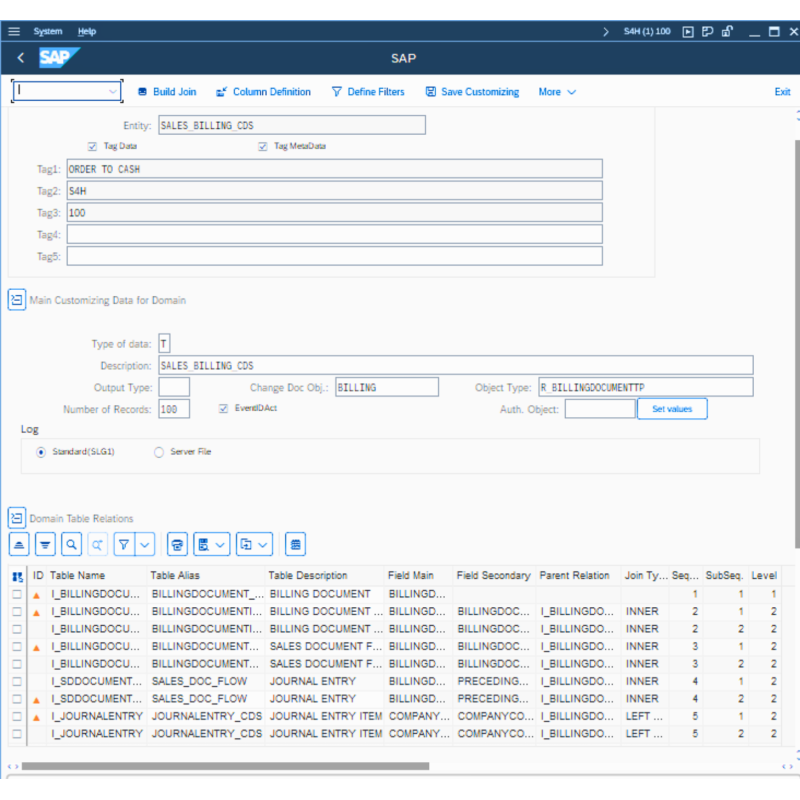Open the More dropdown menu
800x800 pixels.
549,91
